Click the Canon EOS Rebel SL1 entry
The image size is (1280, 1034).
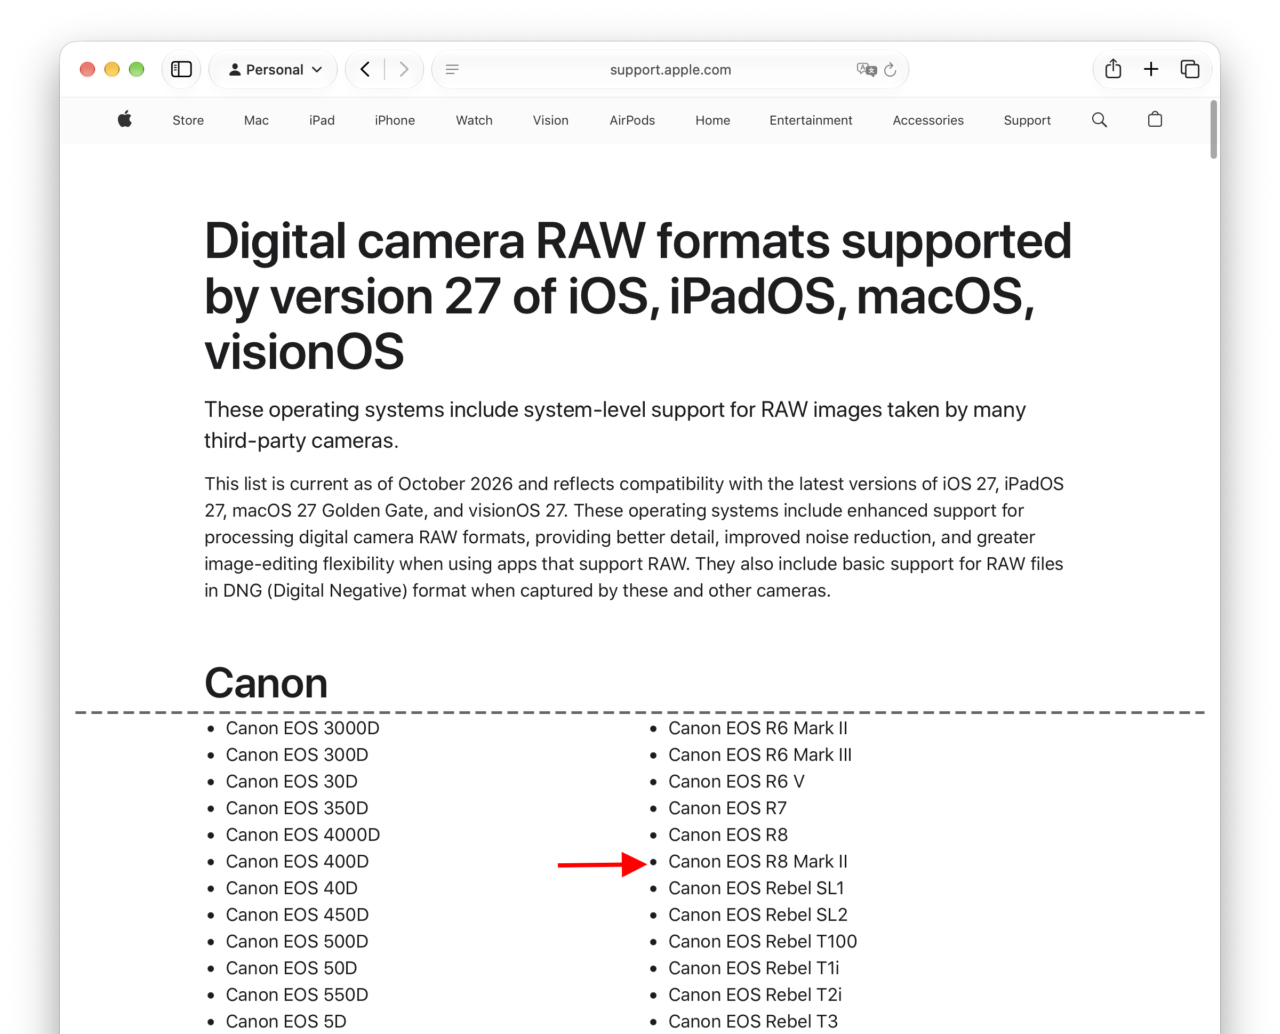coord(756,888)
